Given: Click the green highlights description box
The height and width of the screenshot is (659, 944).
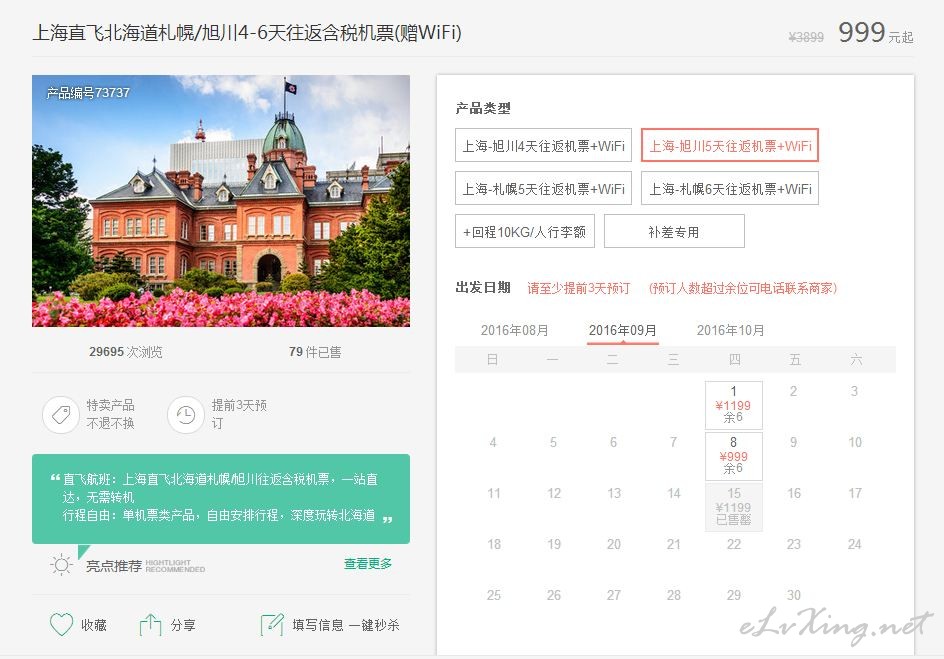Looking at the screenshot, I should click(221, 499).
